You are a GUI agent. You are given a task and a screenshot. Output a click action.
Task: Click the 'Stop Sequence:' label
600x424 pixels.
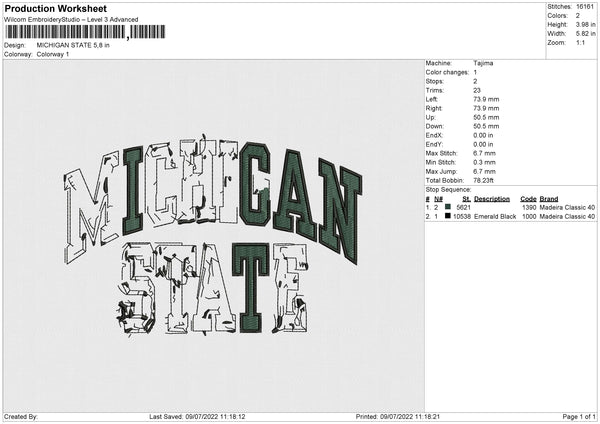click(x=448, y=190)
